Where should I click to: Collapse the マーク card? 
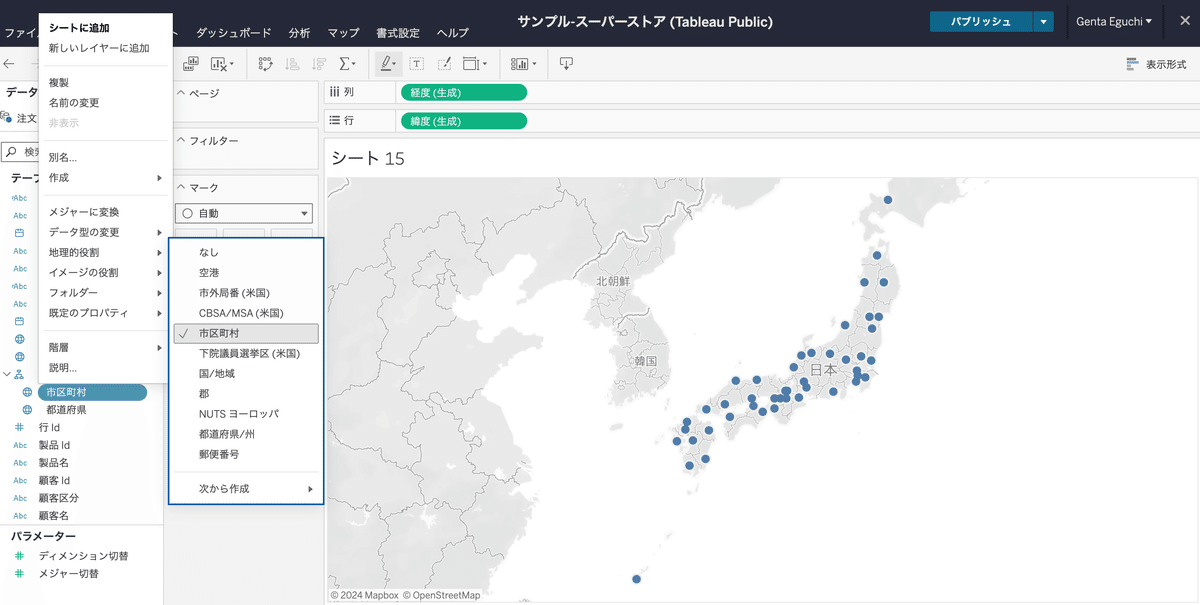point(181,188)
